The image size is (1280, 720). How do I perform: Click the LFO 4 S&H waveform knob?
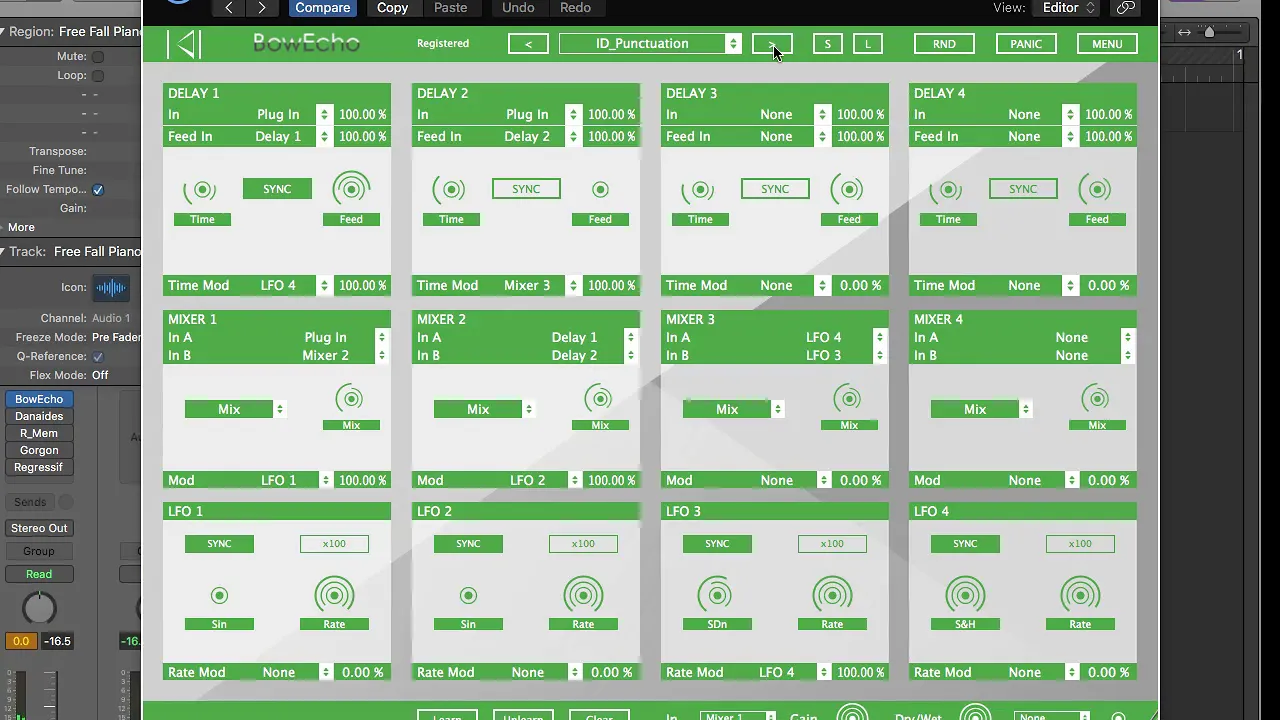point(965,595)
